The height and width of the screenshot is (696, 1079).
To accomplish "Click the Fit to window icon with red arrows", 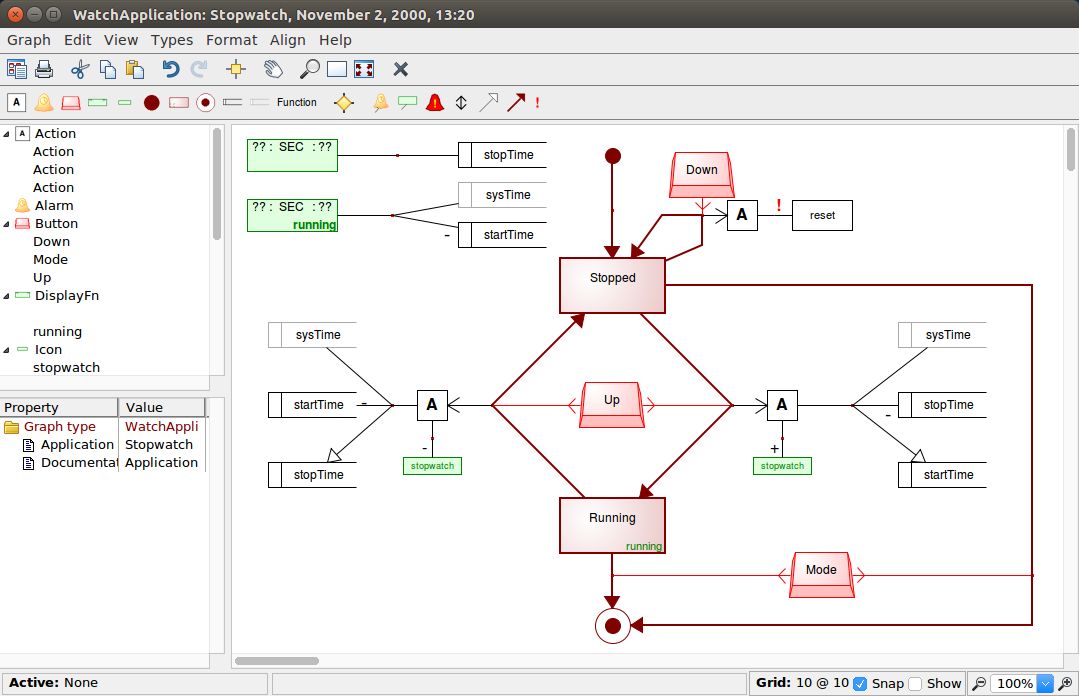I will [364, 69].
